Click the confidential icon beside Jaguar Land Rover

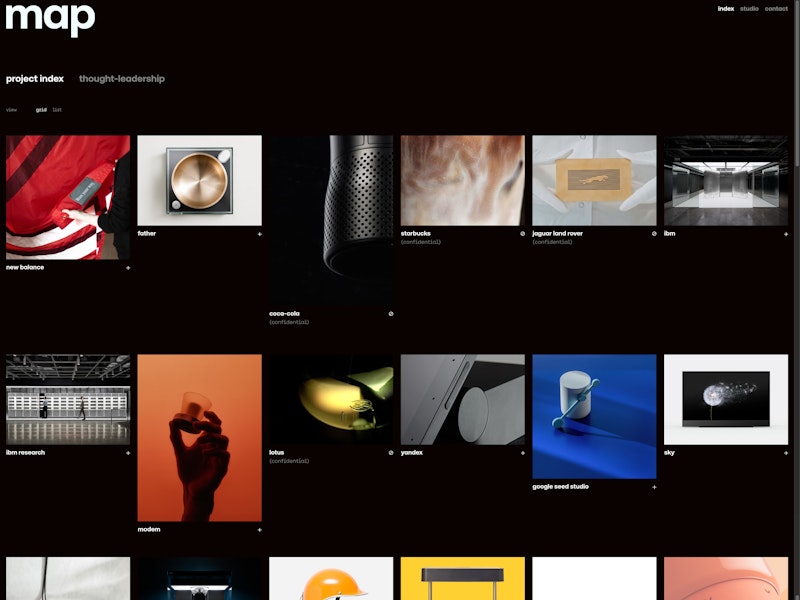[x=654, y=234]
